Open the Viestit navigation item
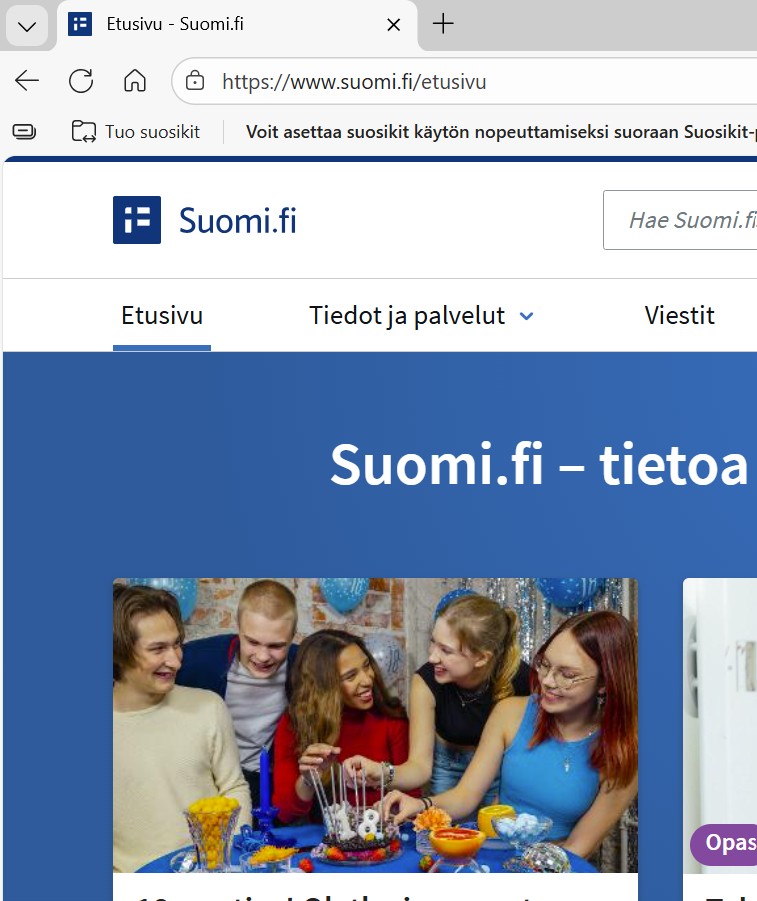 [679, 315]
